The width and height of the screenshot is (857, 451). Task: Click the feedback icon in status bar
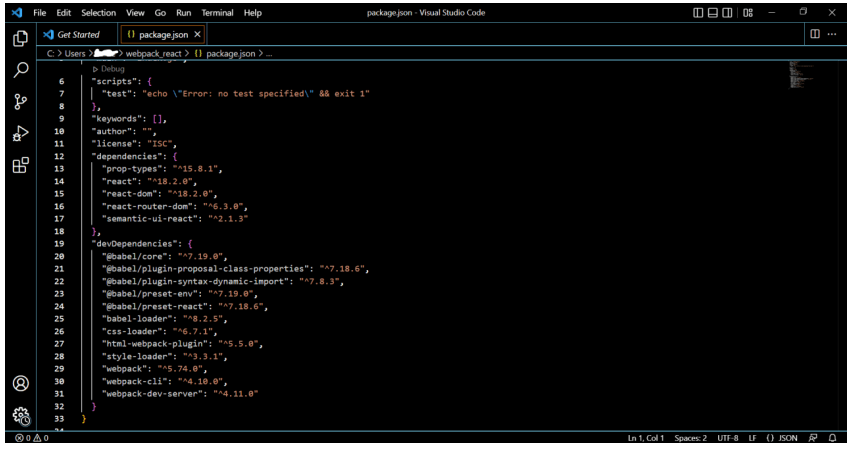coord(813,438)
